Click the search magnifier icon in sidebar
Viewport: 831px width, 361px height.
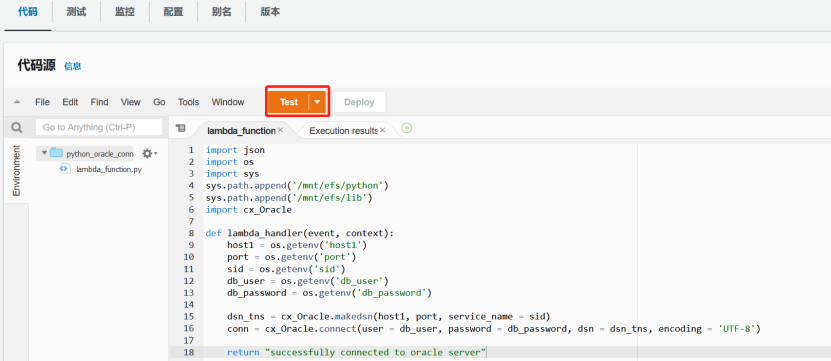pyautogui.click(x=17, y=128)
